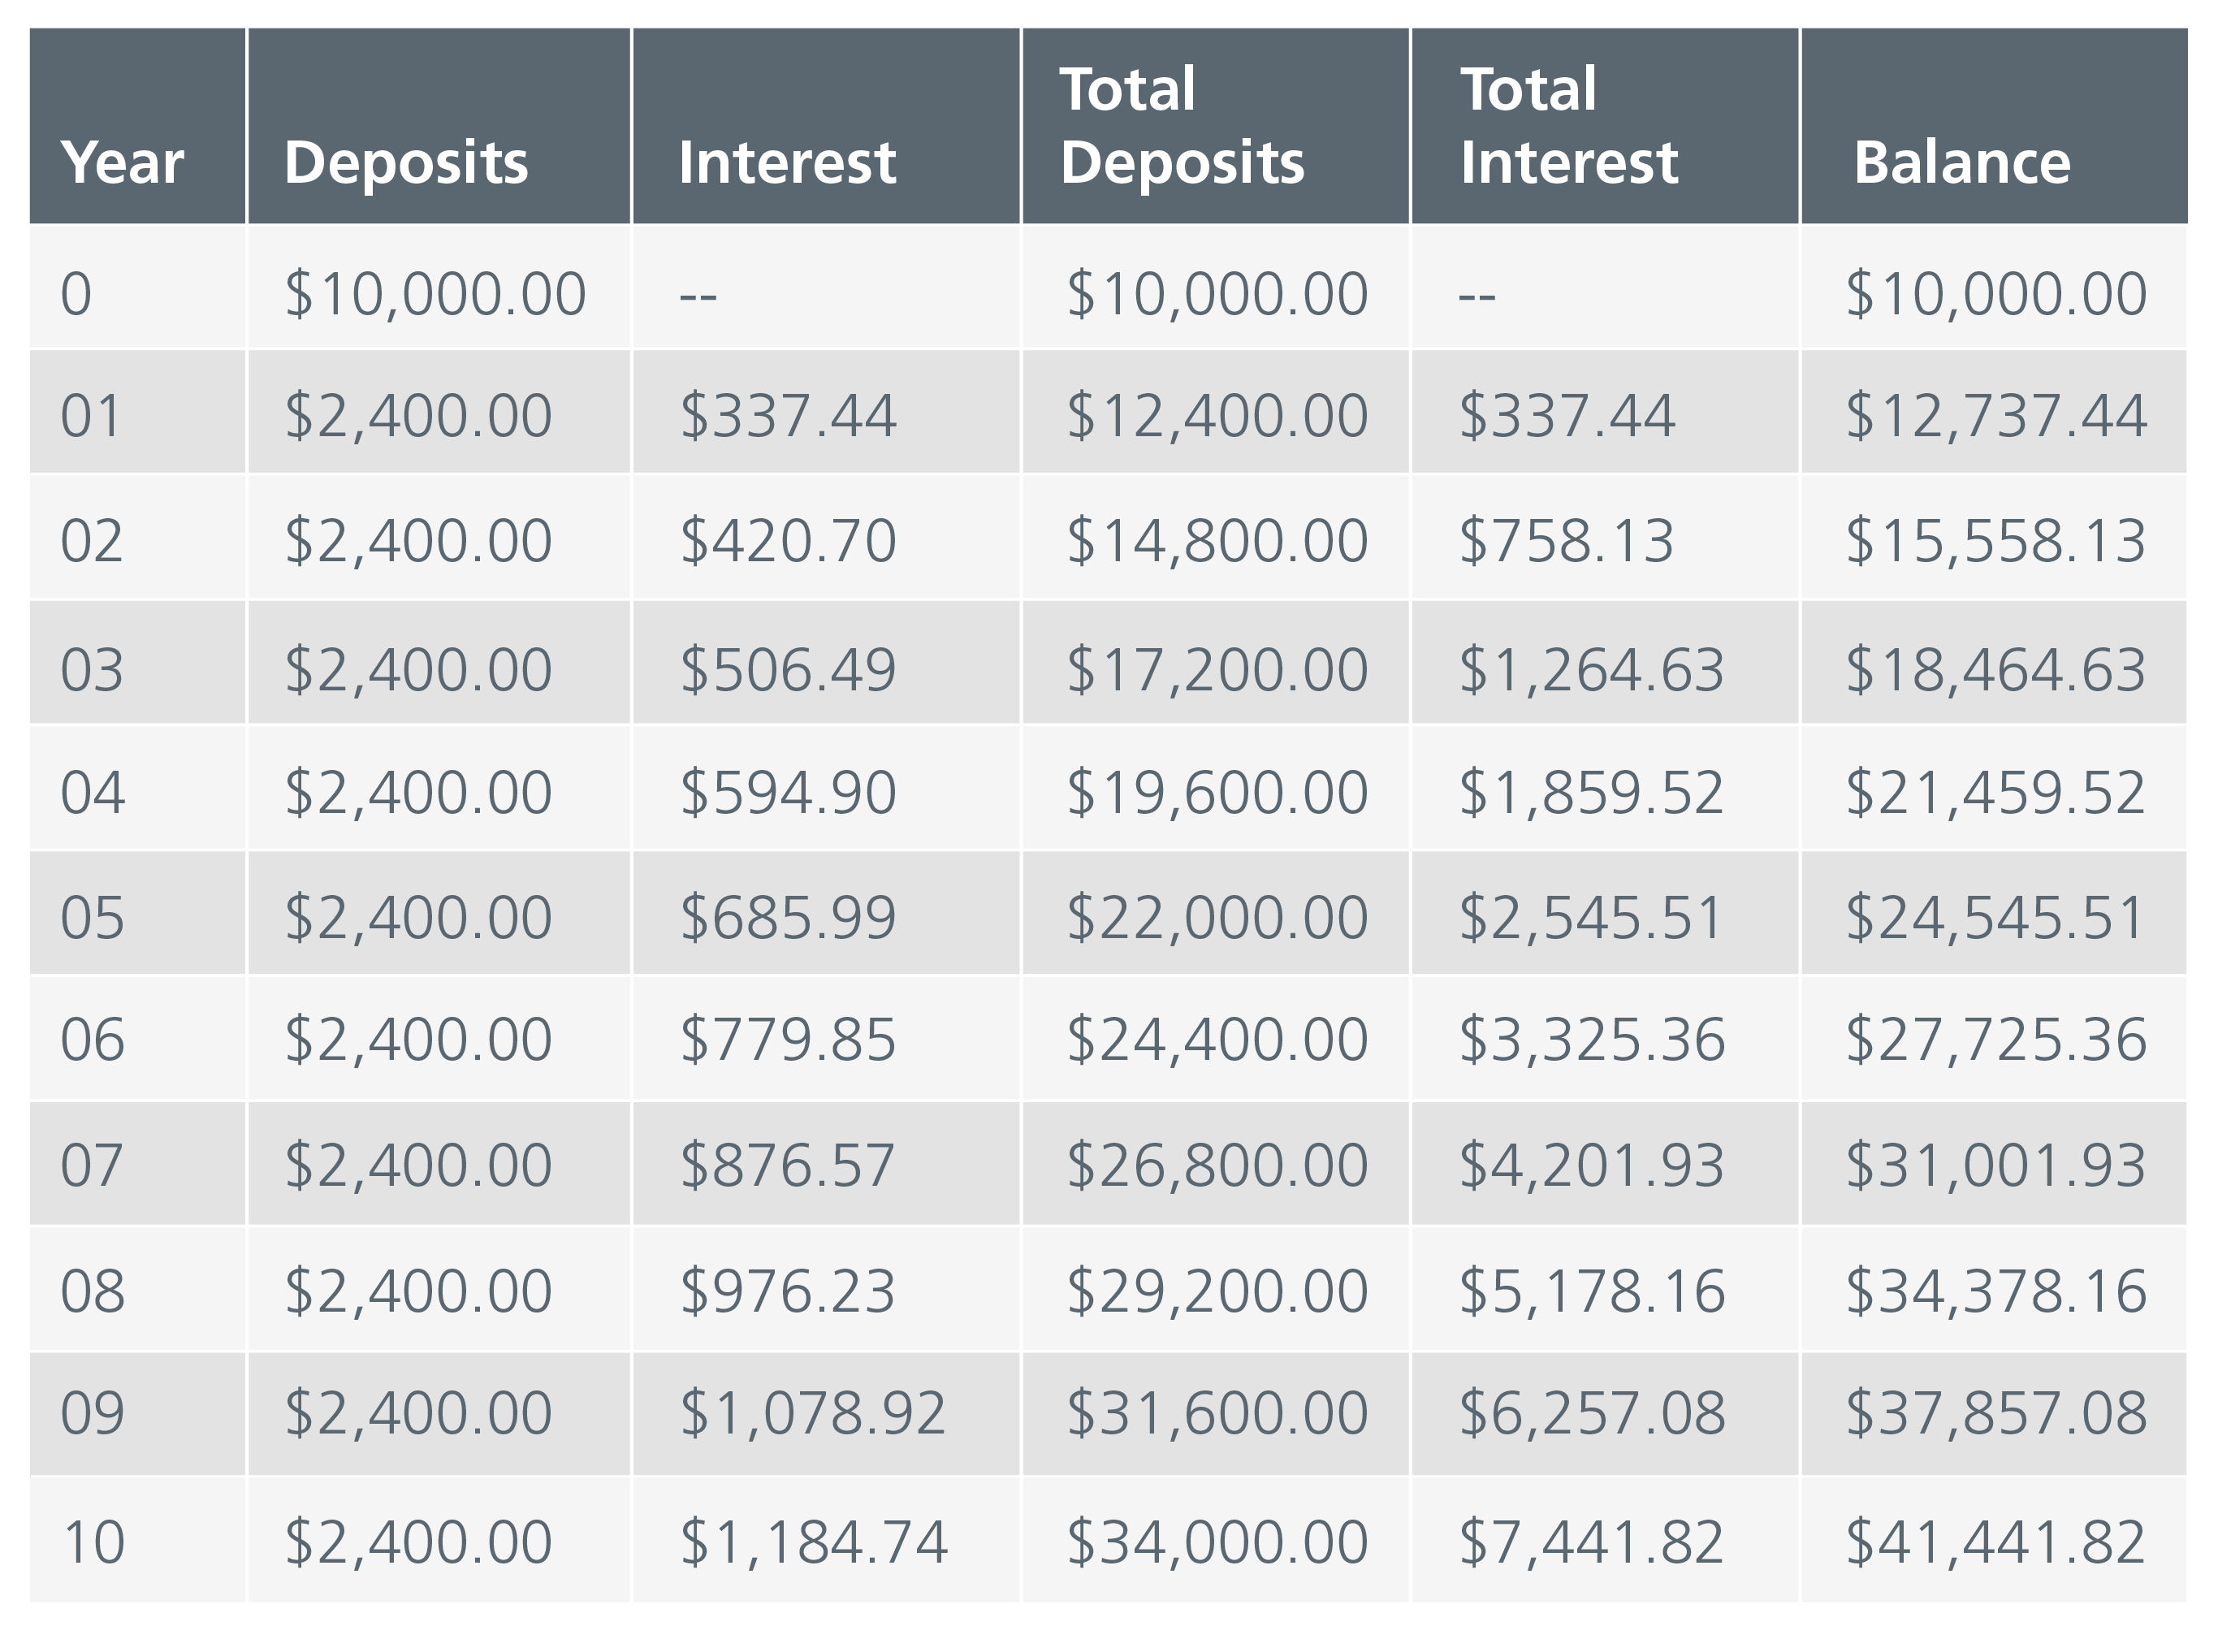This screenshot has width=2218, height=1652.
Task: Select the $506.49 interest cell
Action: (788, 670)
